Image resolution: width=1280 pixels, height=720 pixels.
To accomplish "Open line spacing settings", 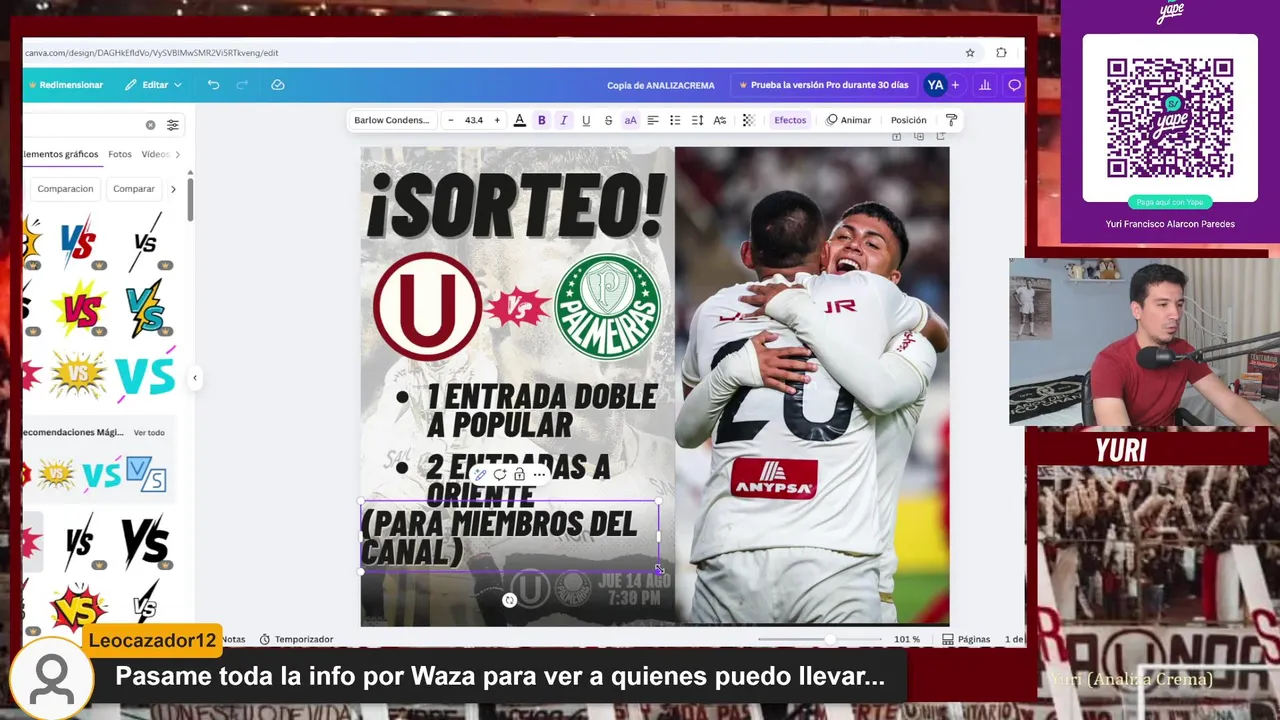I will (x=697, y=120).
